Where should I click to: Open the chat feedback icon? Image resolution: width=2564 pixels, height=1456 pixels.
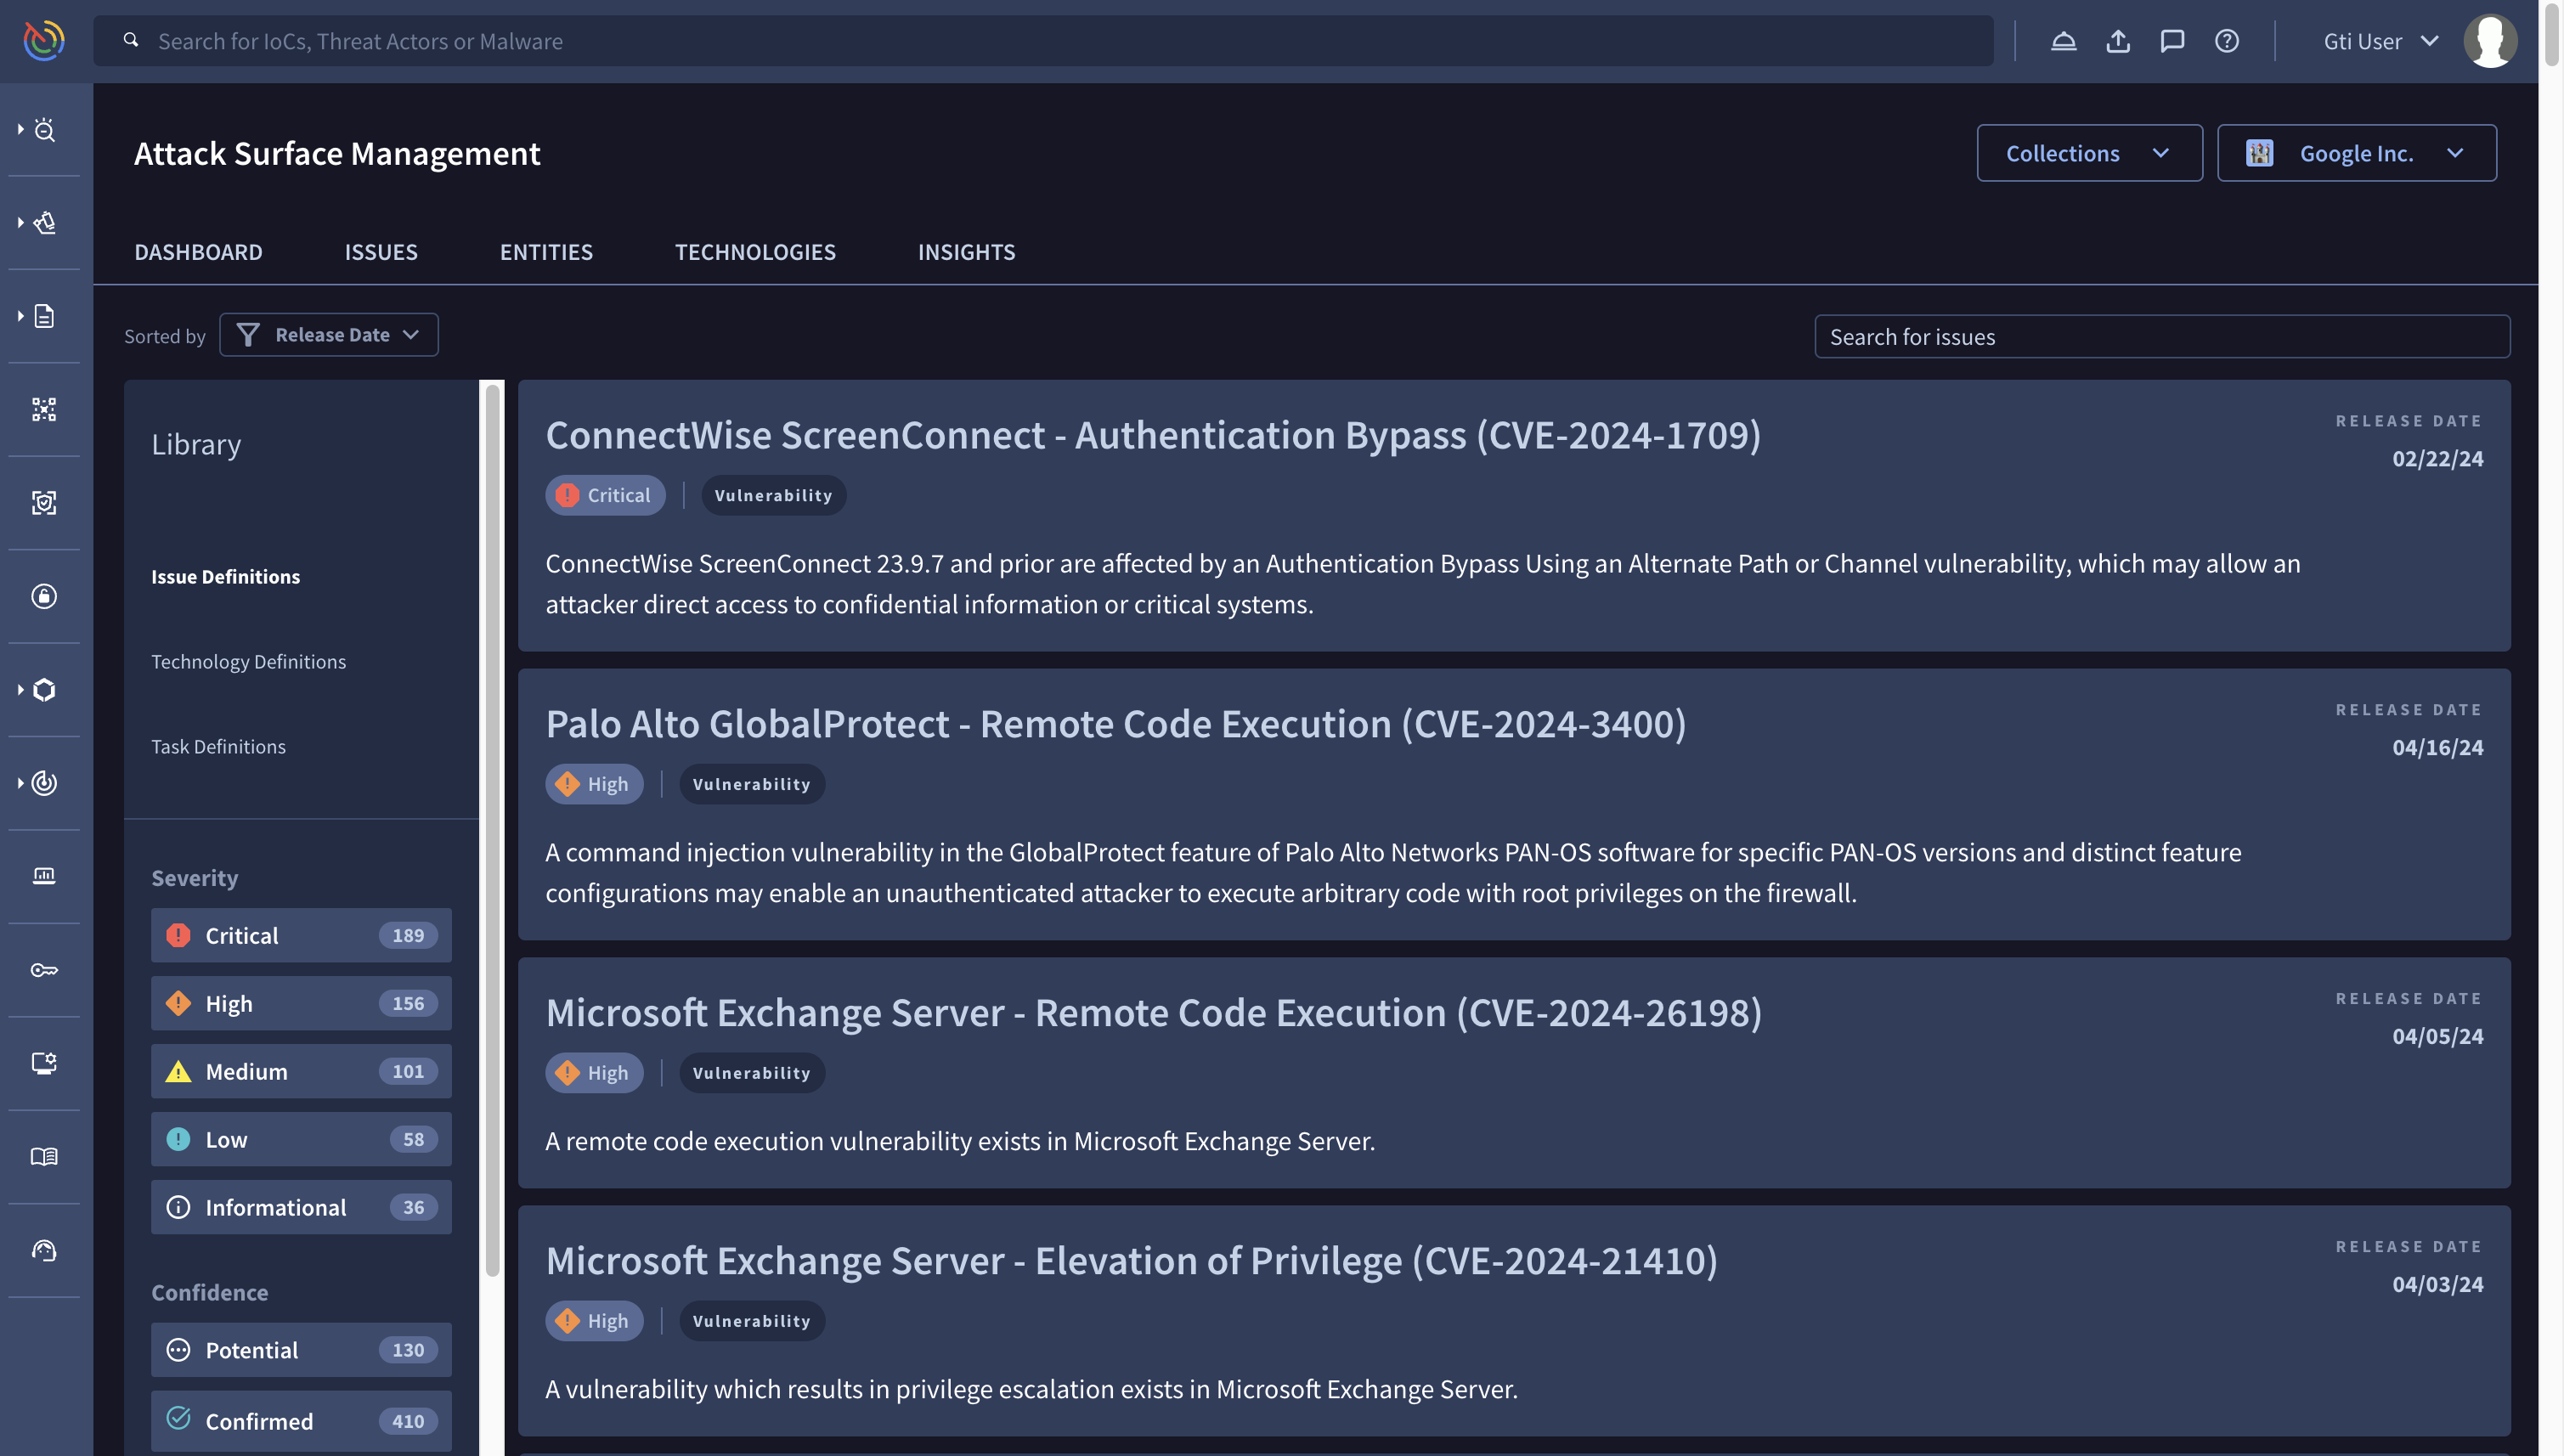[2172, 41]
